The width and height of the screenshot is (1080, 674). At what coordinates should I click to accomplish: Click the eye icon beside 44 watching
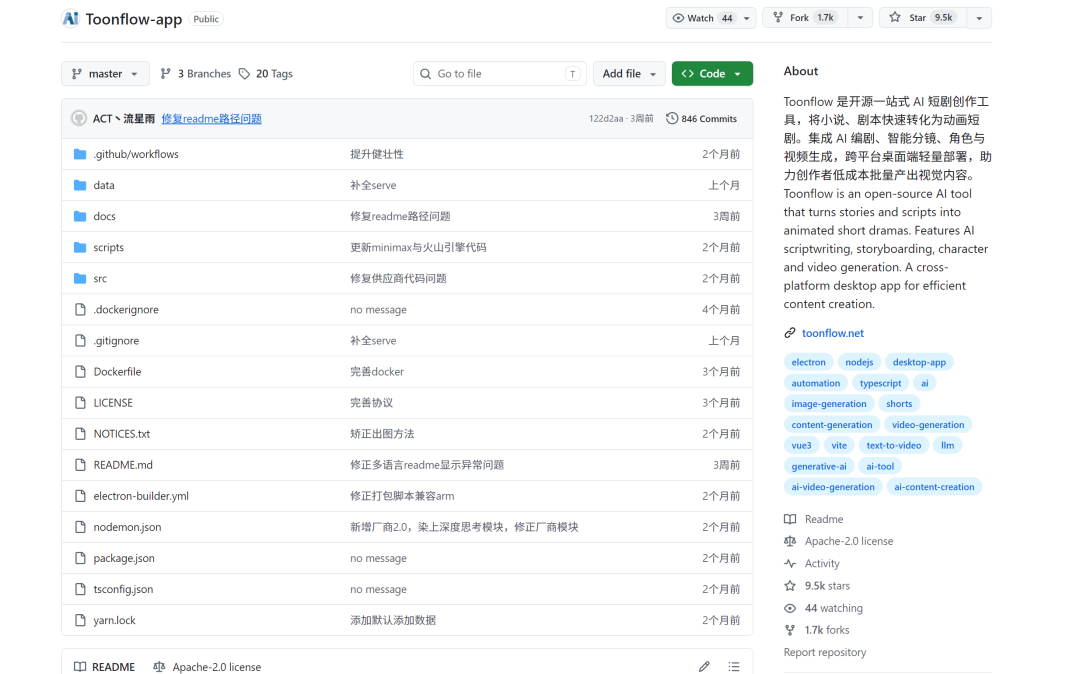coord(790,608)
